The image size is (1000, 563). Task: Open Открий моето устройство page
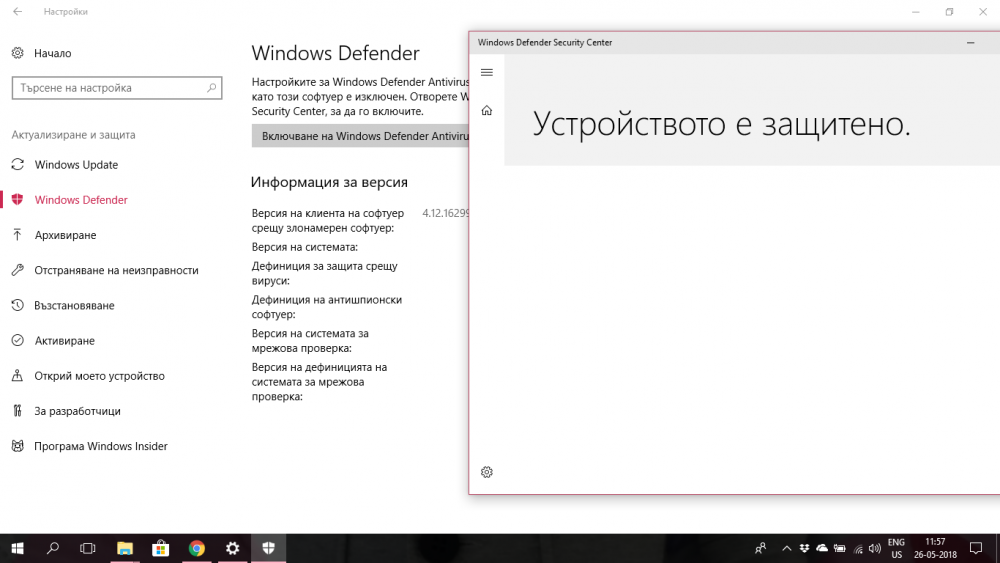[x=99, y=376]
